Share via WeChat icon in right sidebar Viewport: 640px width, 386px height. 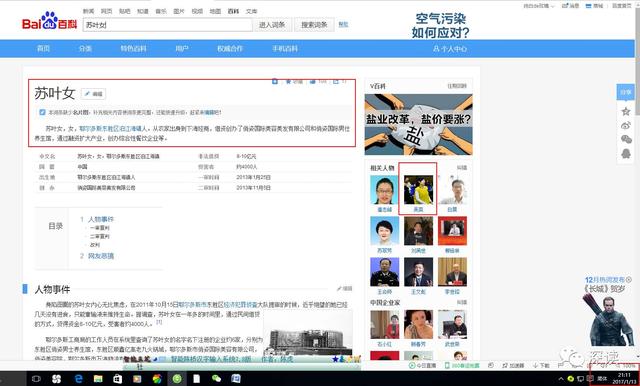pos(626,140)
